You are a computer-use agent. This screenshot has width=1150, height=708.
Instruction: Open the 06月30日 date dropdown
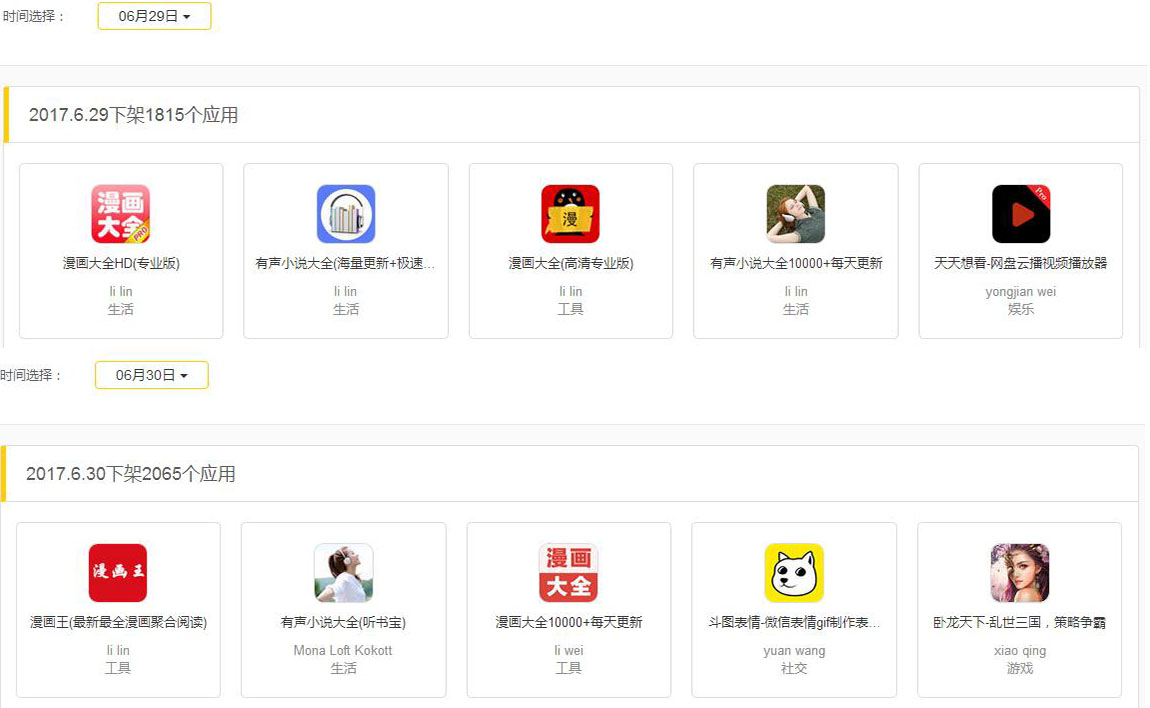[x=152, y=375]
